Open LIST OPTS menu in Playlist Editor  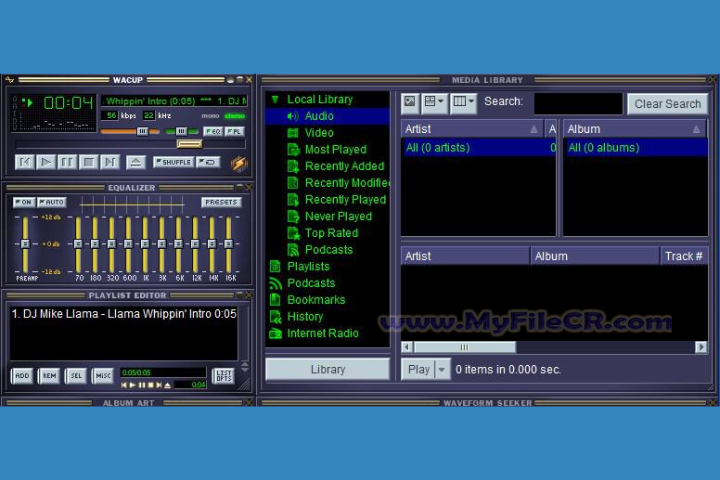224,376
